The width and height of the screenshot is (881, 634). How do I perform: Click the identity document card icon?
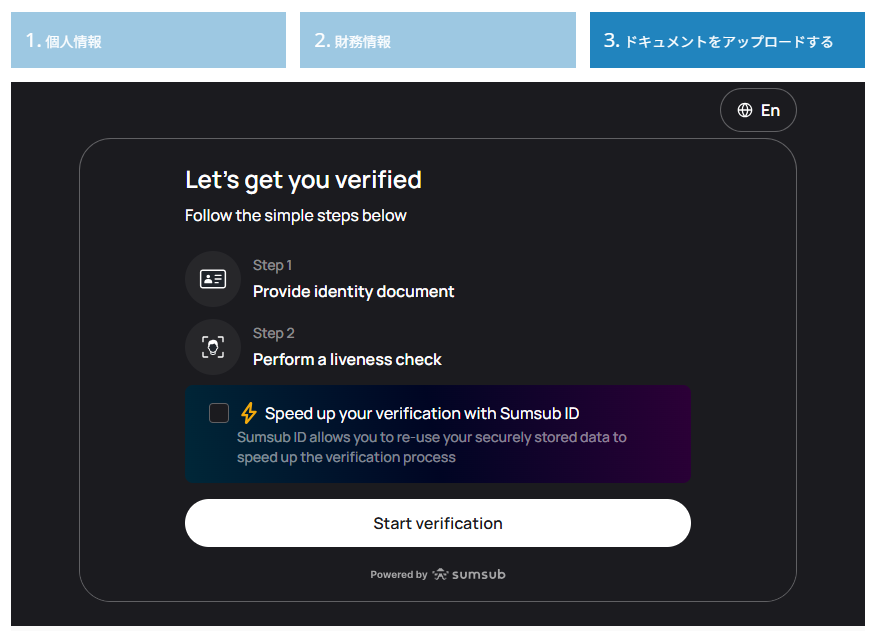coord(213,279)
